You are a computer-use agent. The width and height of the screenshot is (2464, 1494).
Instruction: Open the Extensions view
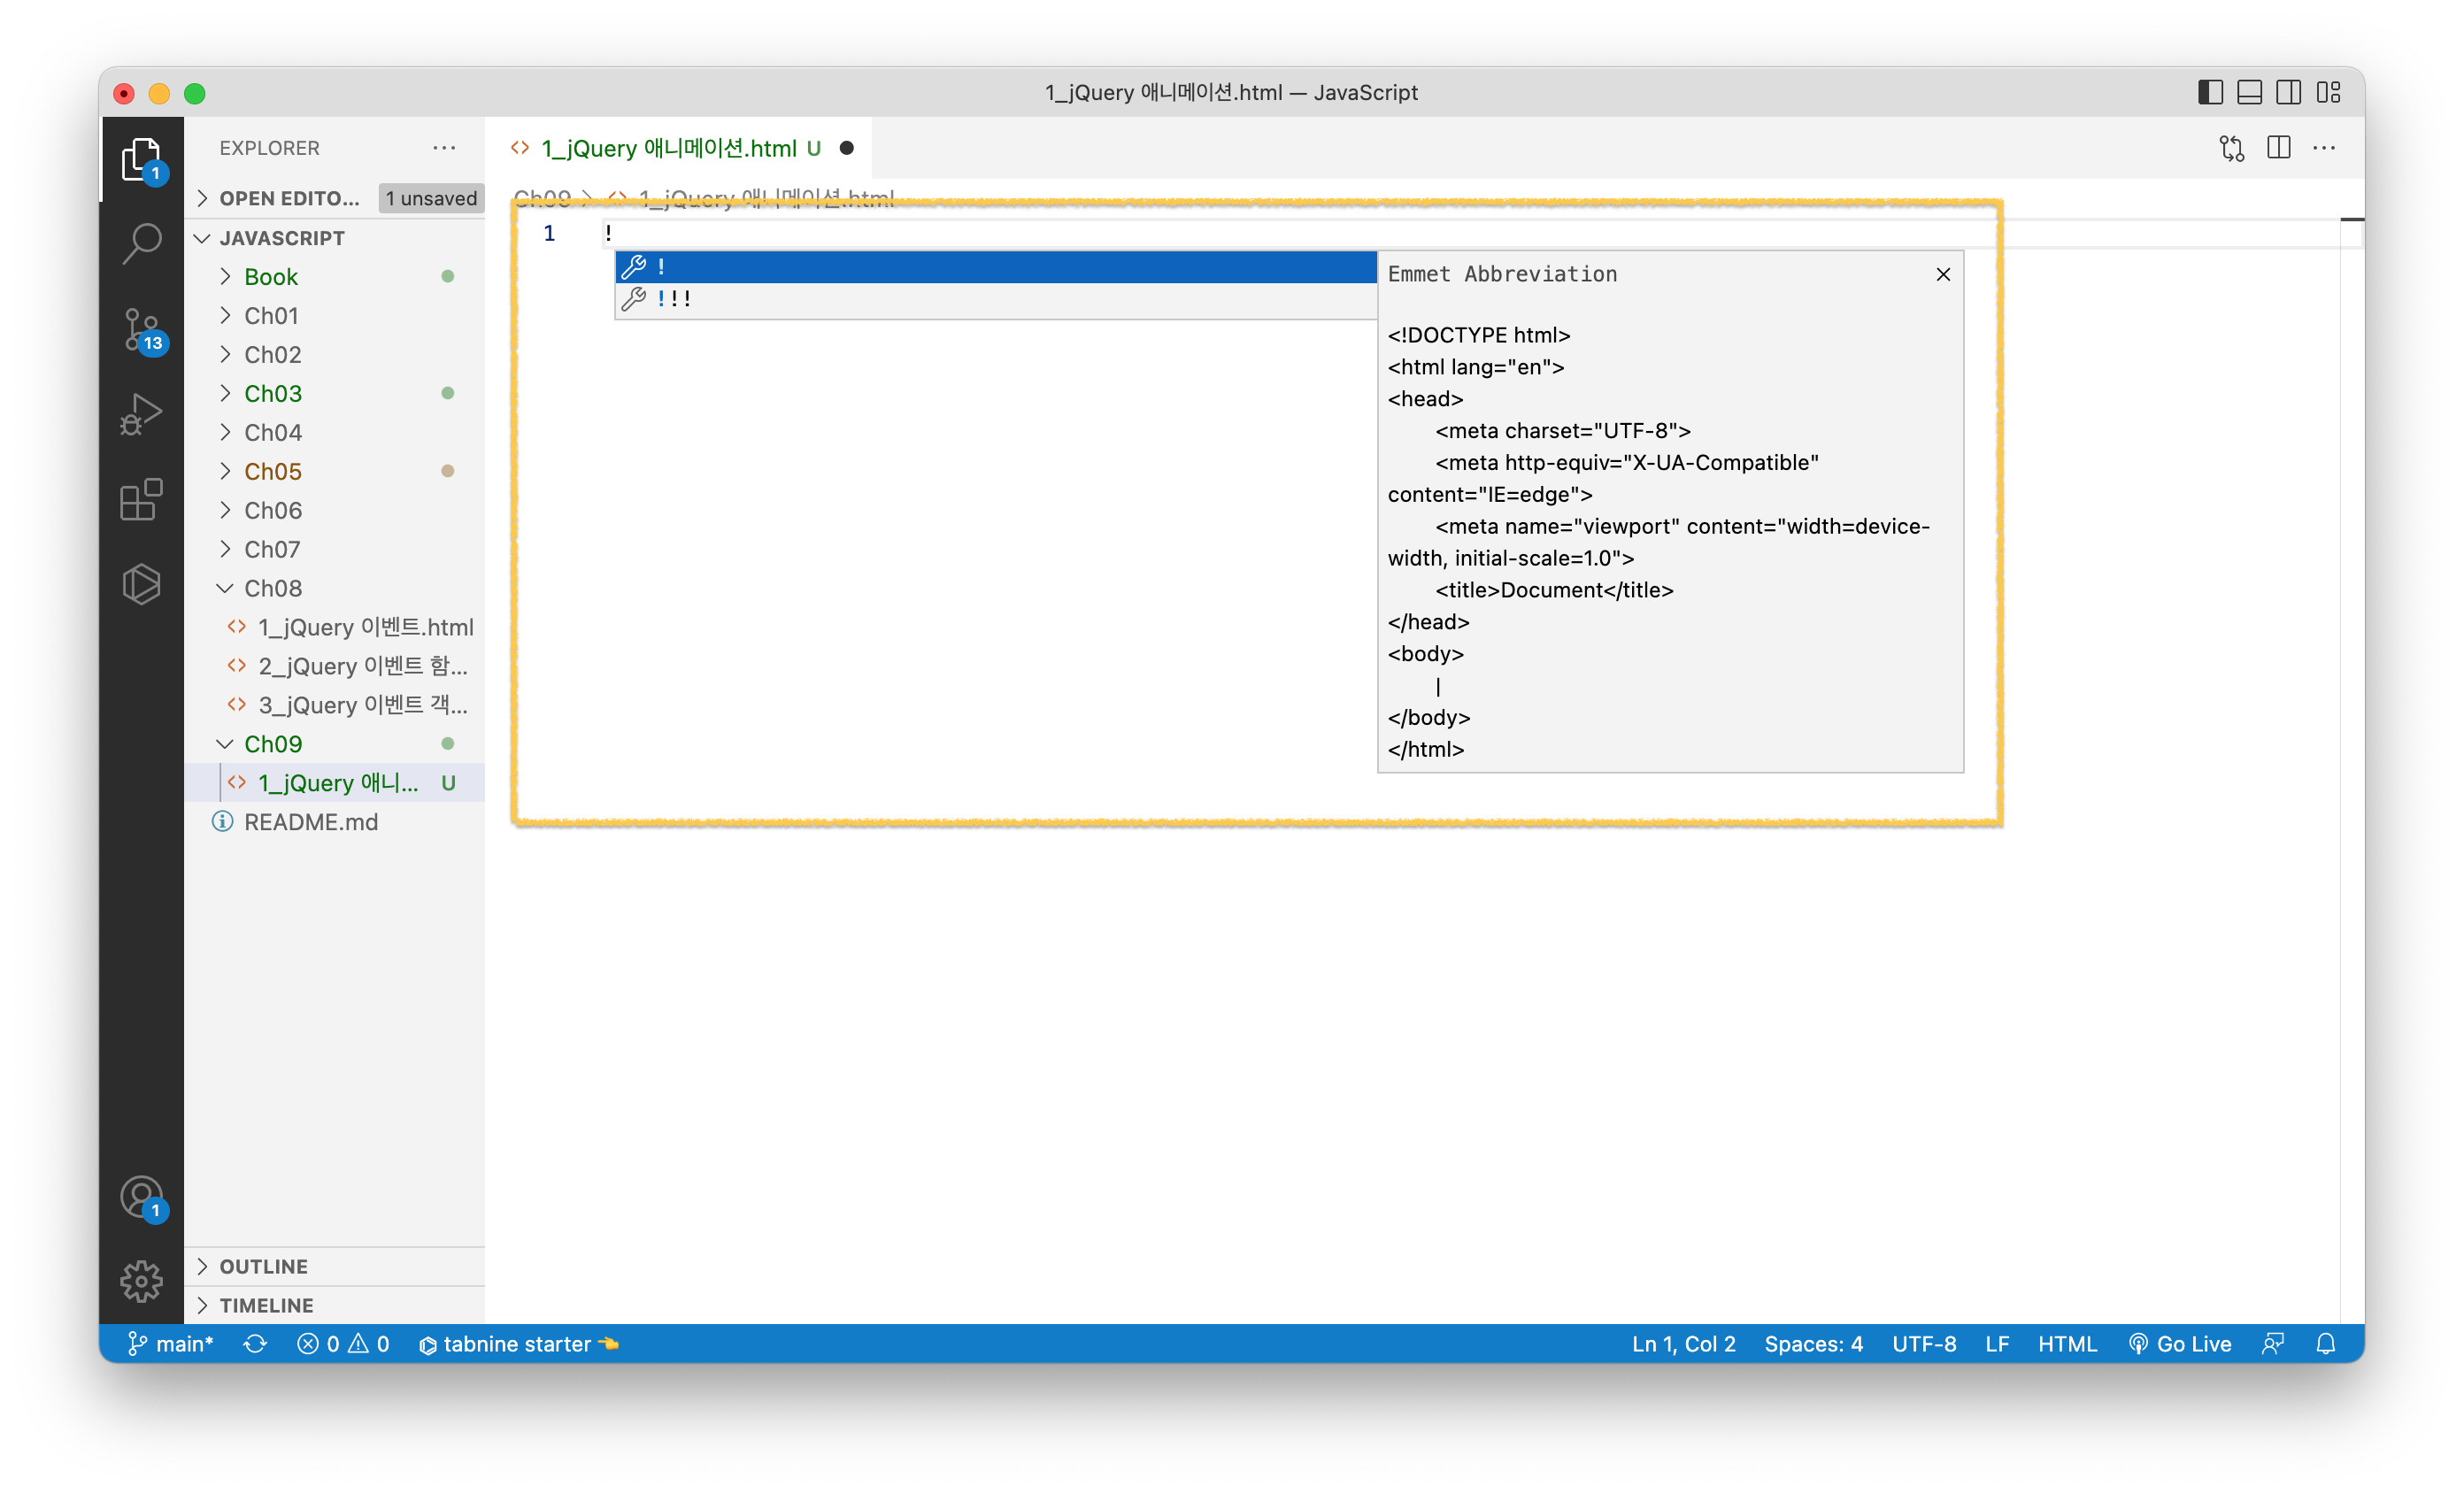[x=141, y=500]
